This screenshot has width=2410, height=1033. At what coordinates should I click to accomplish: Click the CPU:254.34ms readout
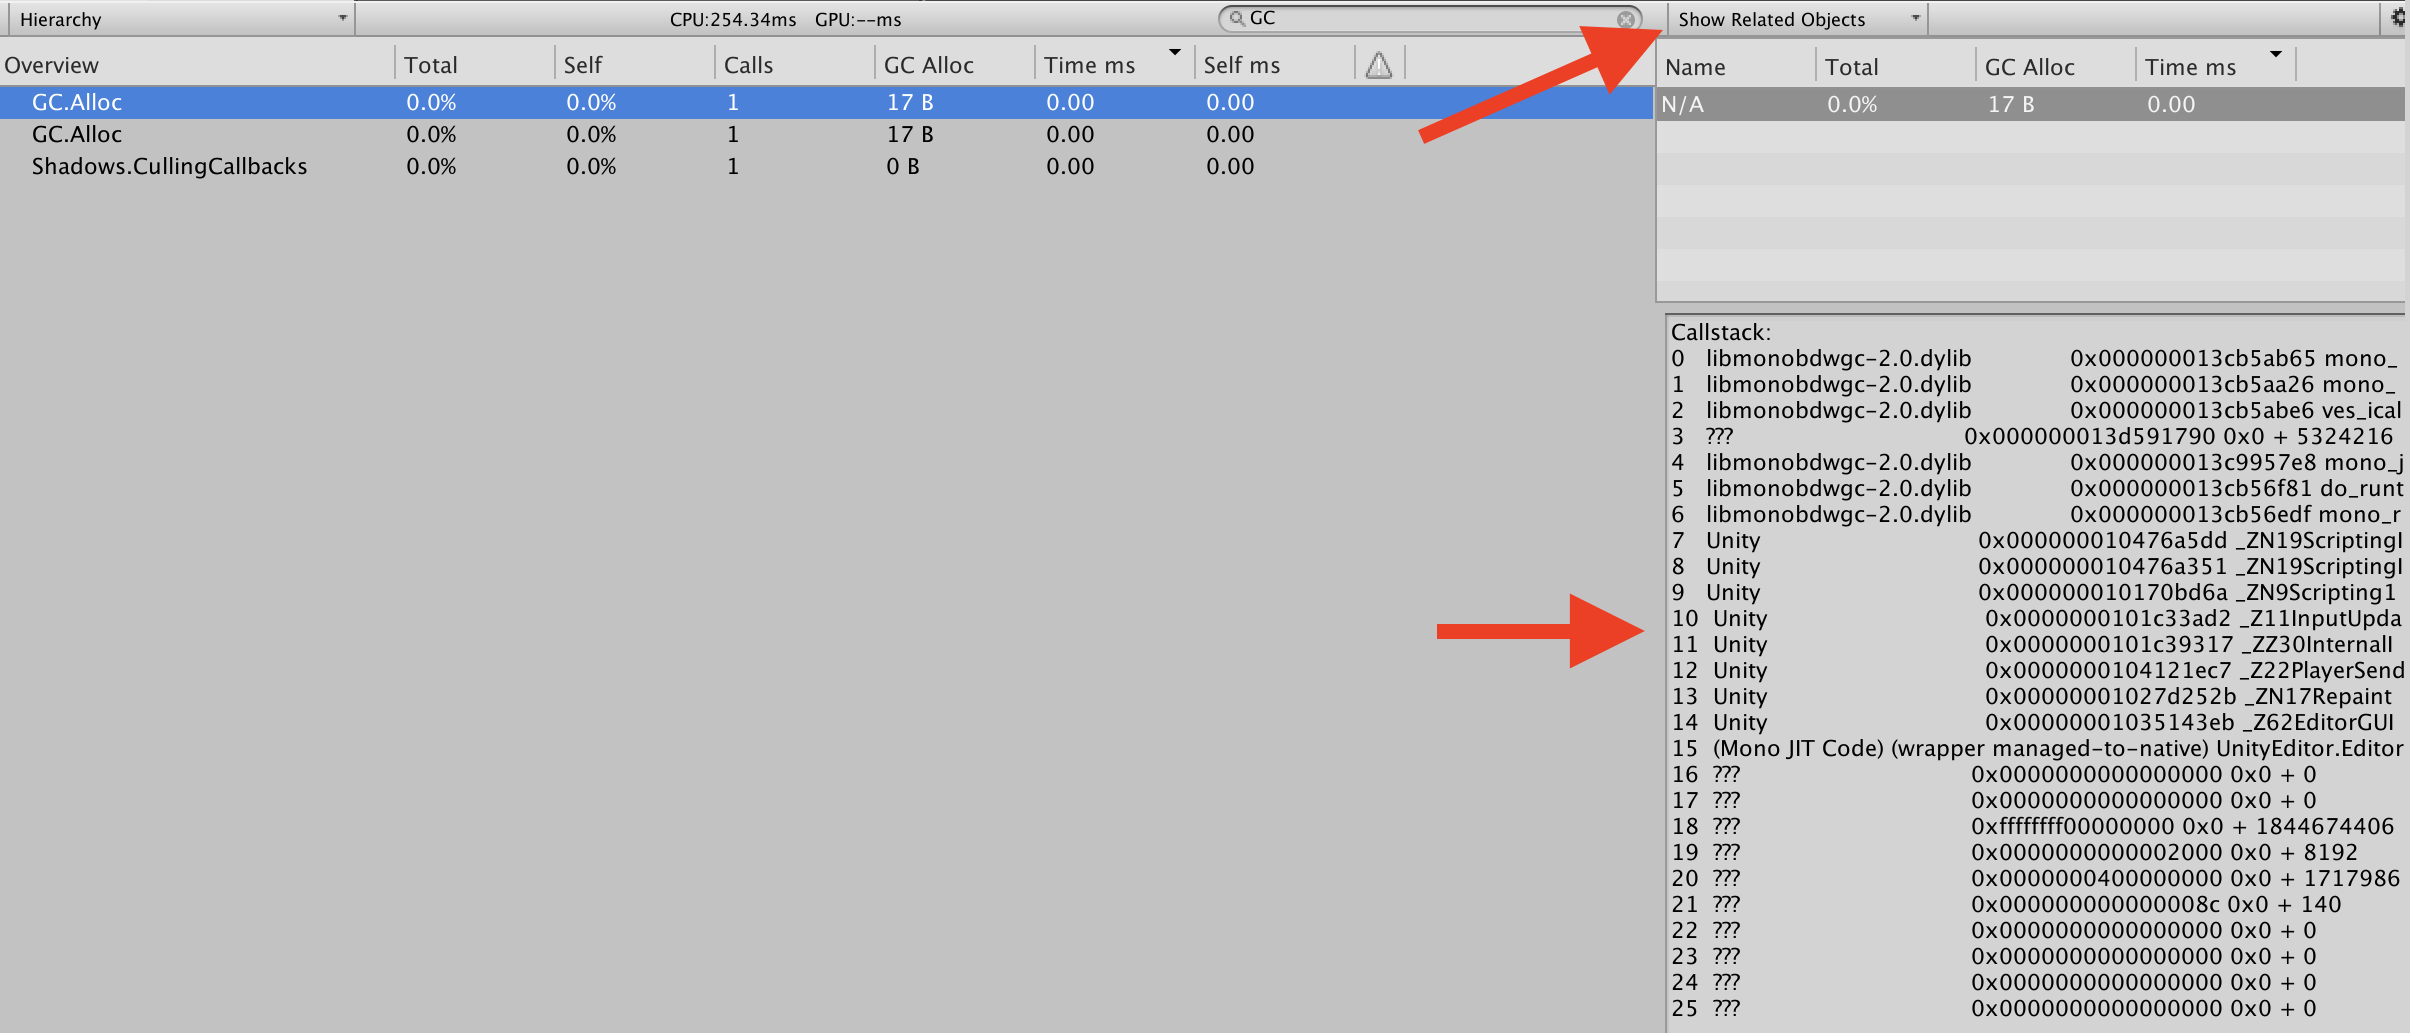(733, 19)
